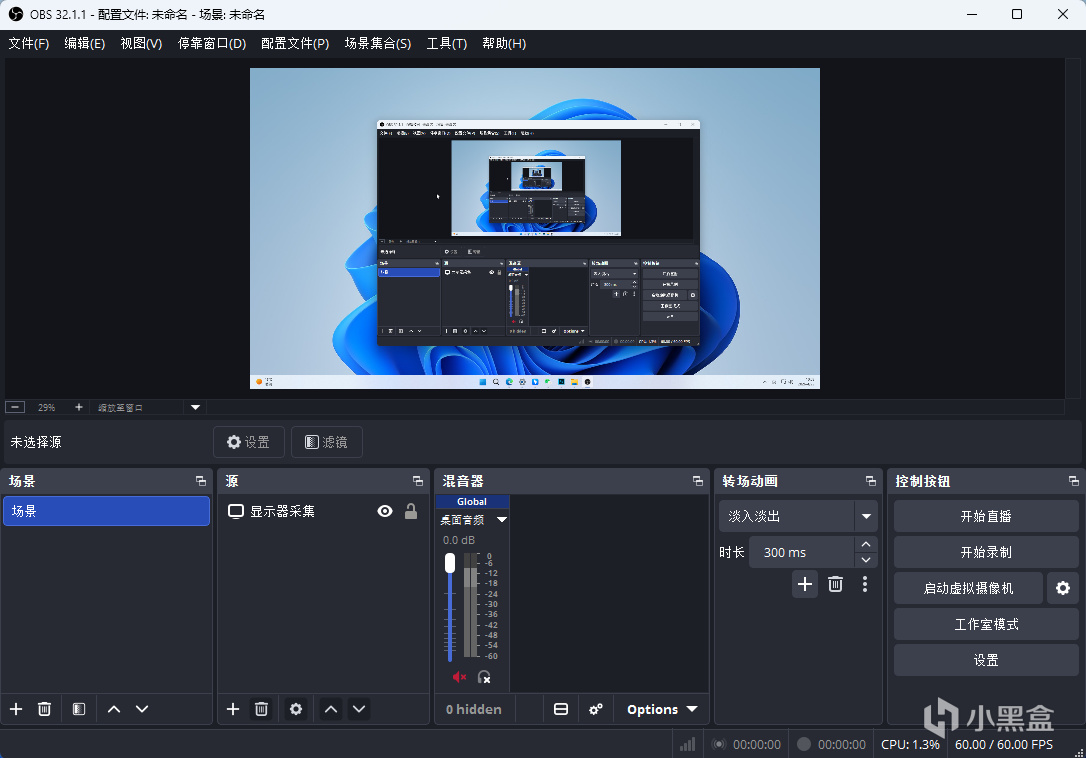Click the CPU: 1.3% status text
This screenshot has height=758, width=1086.
pos(910,745)
